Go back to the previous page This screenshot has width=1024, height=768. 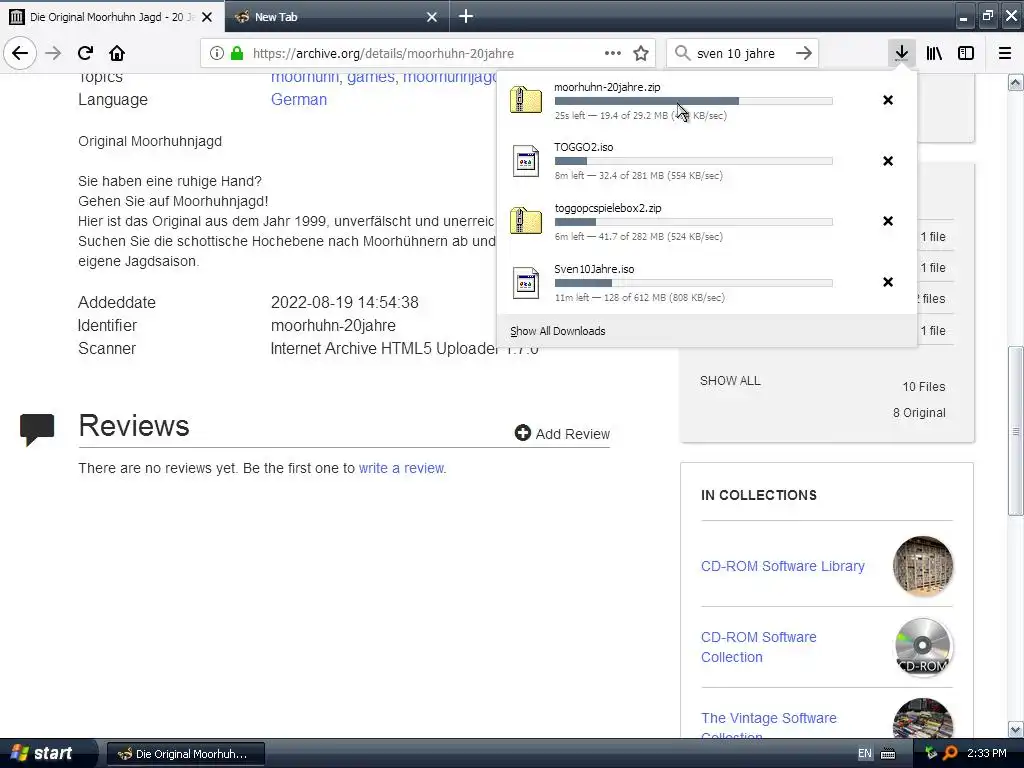(x=20, y=53)
